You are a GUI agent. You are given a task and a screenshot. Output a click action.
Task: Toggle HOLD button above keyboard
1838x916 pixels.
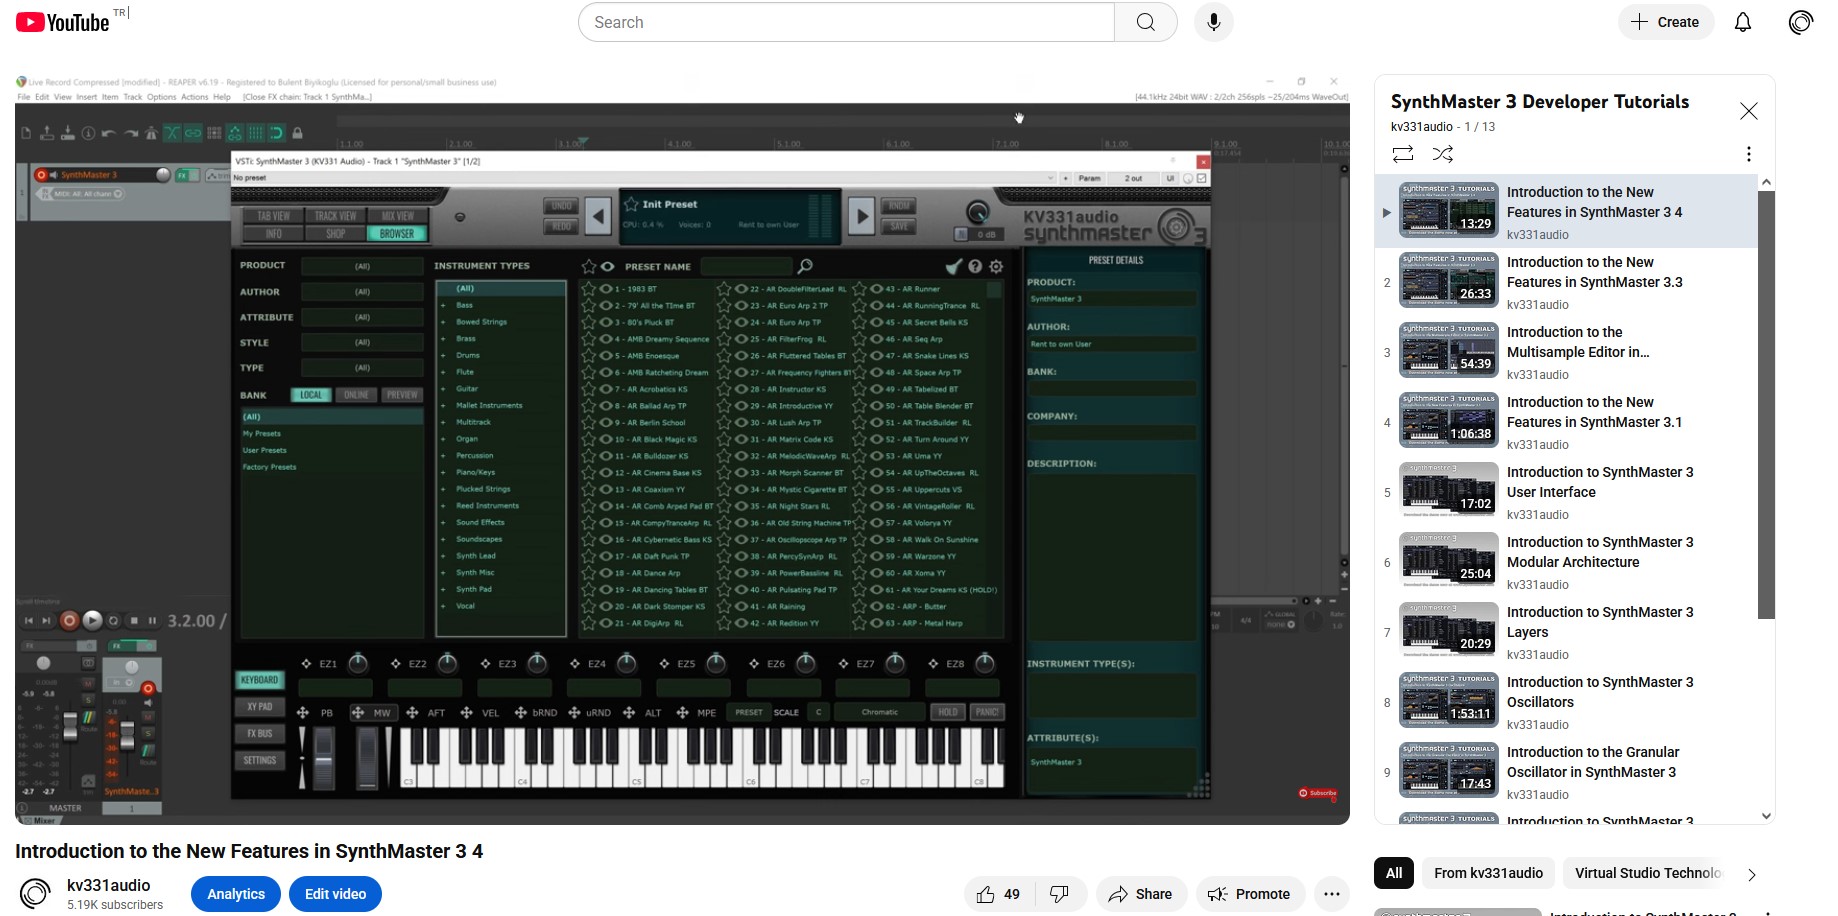click(x=948, y=712)
